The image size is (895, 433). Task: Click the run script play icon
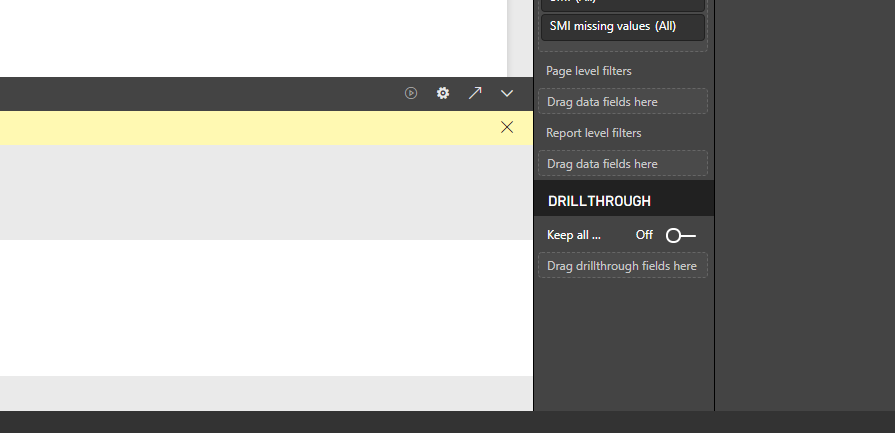click(411, 93)
